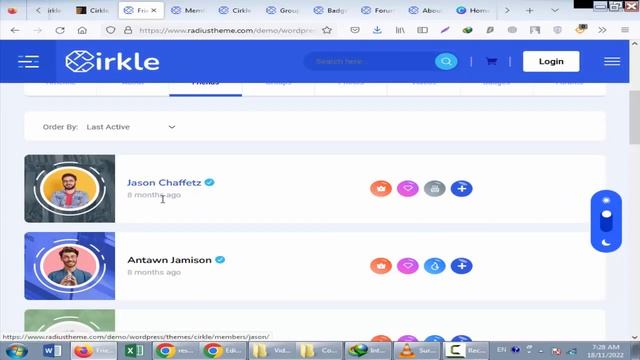Screen dimensions: 640x360
Task: Click the orange badge icon for Antawn Jamison
Action: coord(381,266)
